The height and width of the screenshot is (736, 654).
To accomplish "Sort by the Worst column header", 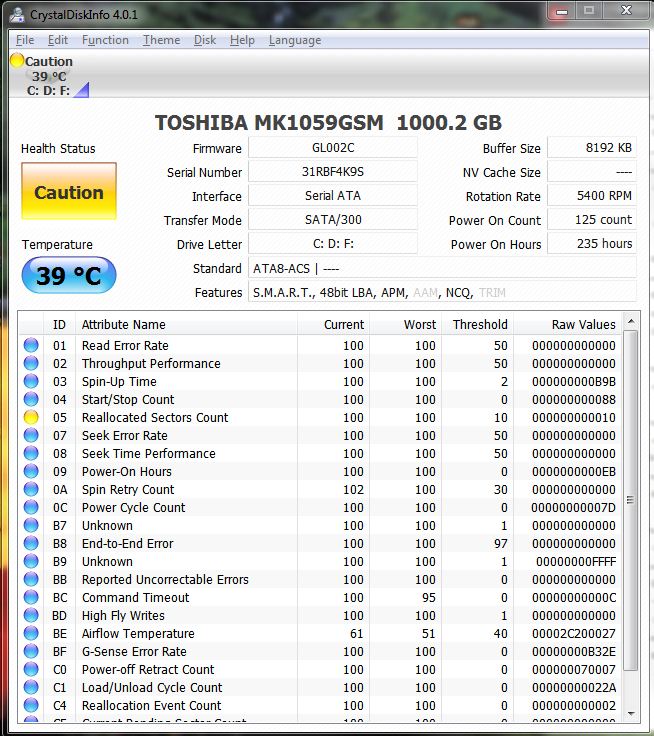I will [406, 324].
